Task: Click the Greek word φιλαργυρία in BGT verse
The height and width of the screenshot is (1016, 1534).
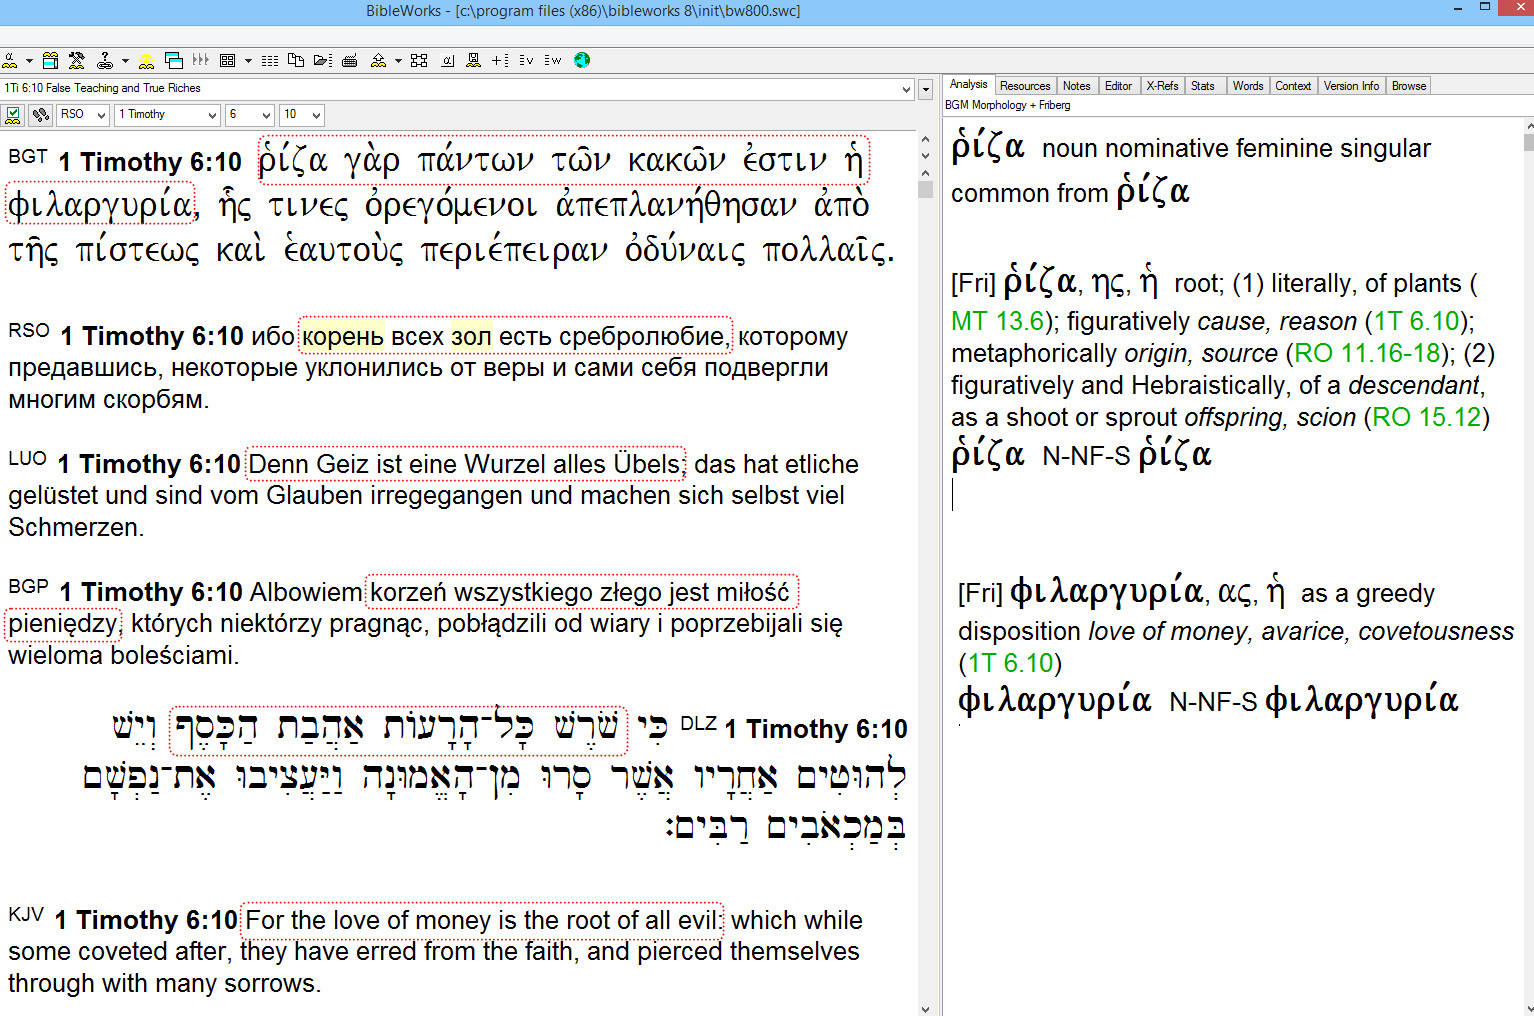Action: tap(100, 205)
